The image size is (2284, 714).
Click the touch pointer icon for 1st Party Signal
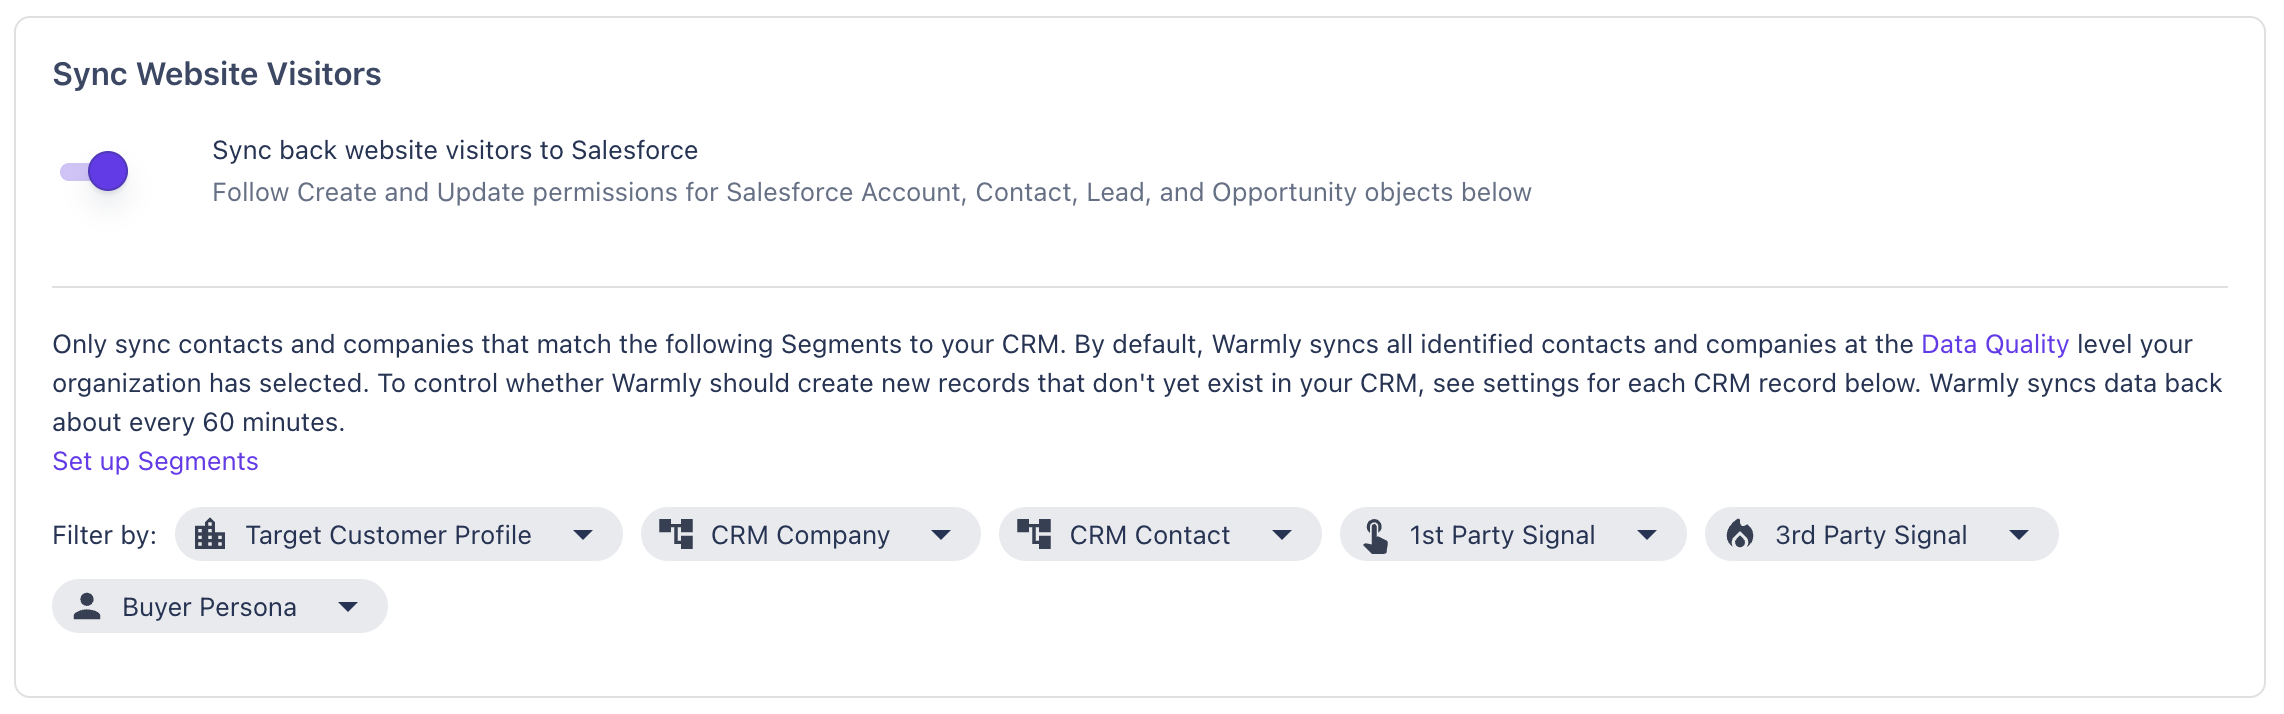pos(1376,536)
